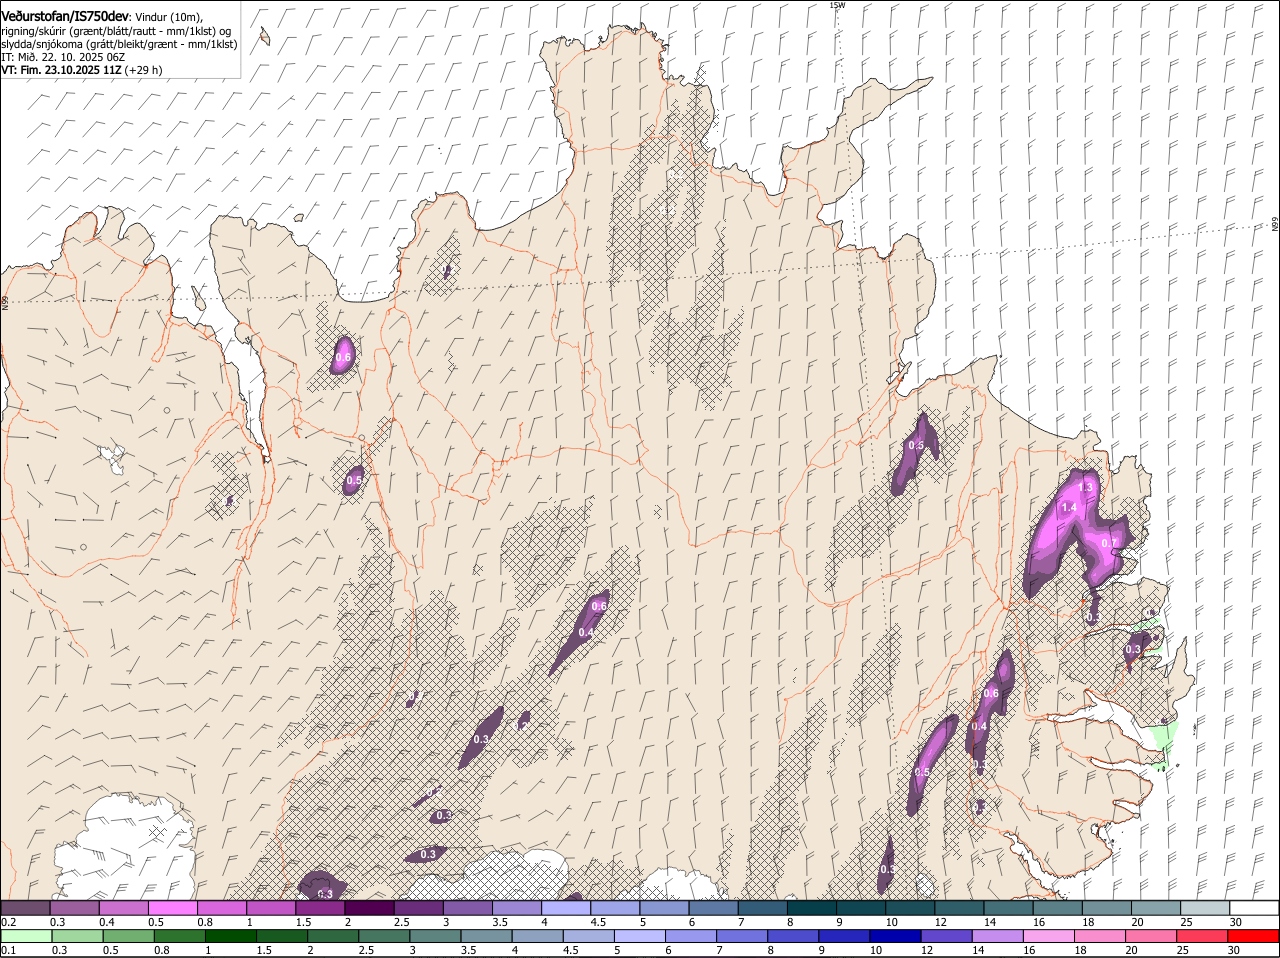Pick the teal 12 swatch in upper legend row
This screenshot has width=1280, height=958.
tap(959, 908)
